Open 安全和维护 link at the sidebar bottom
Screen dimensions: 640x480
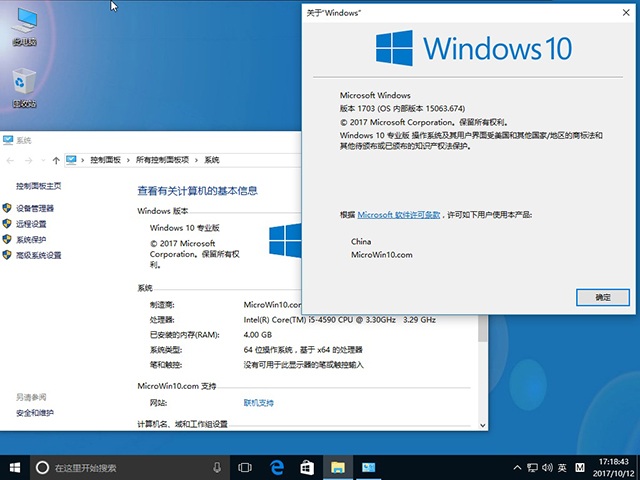tap(35, 413)
